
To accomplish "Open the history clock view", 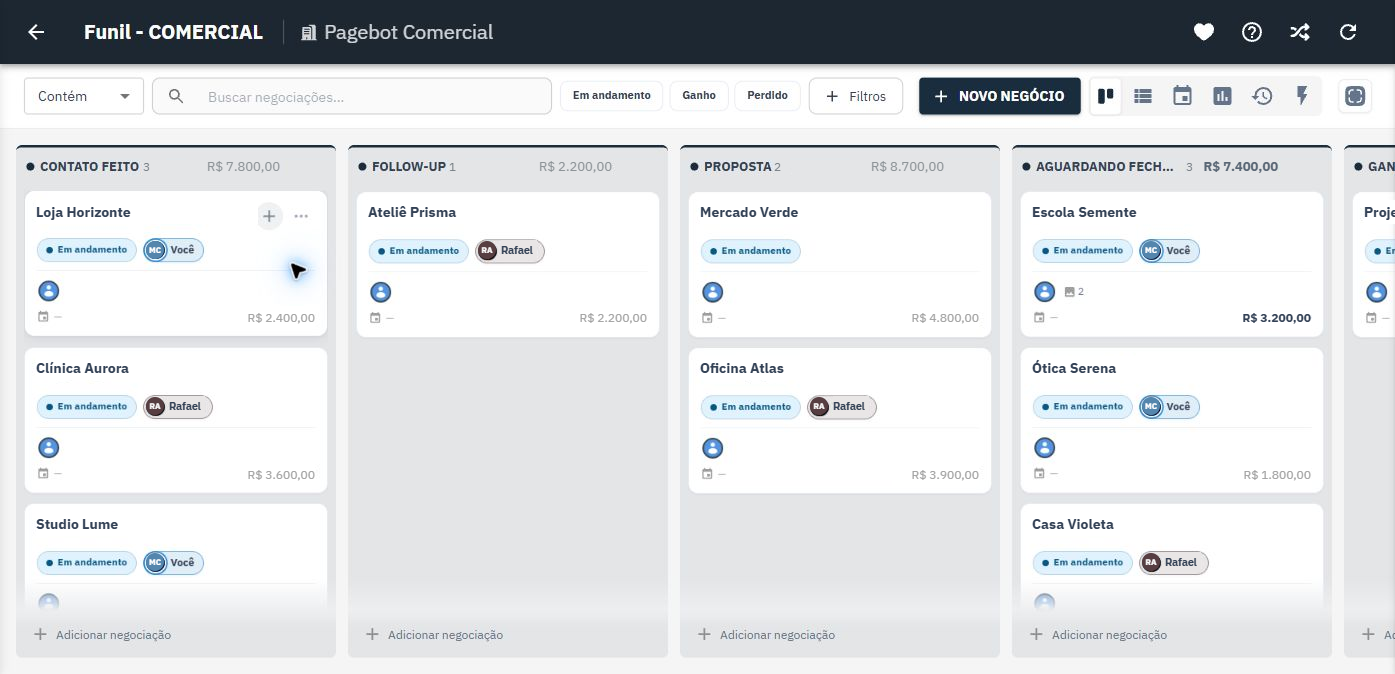I will (1262, 96).
